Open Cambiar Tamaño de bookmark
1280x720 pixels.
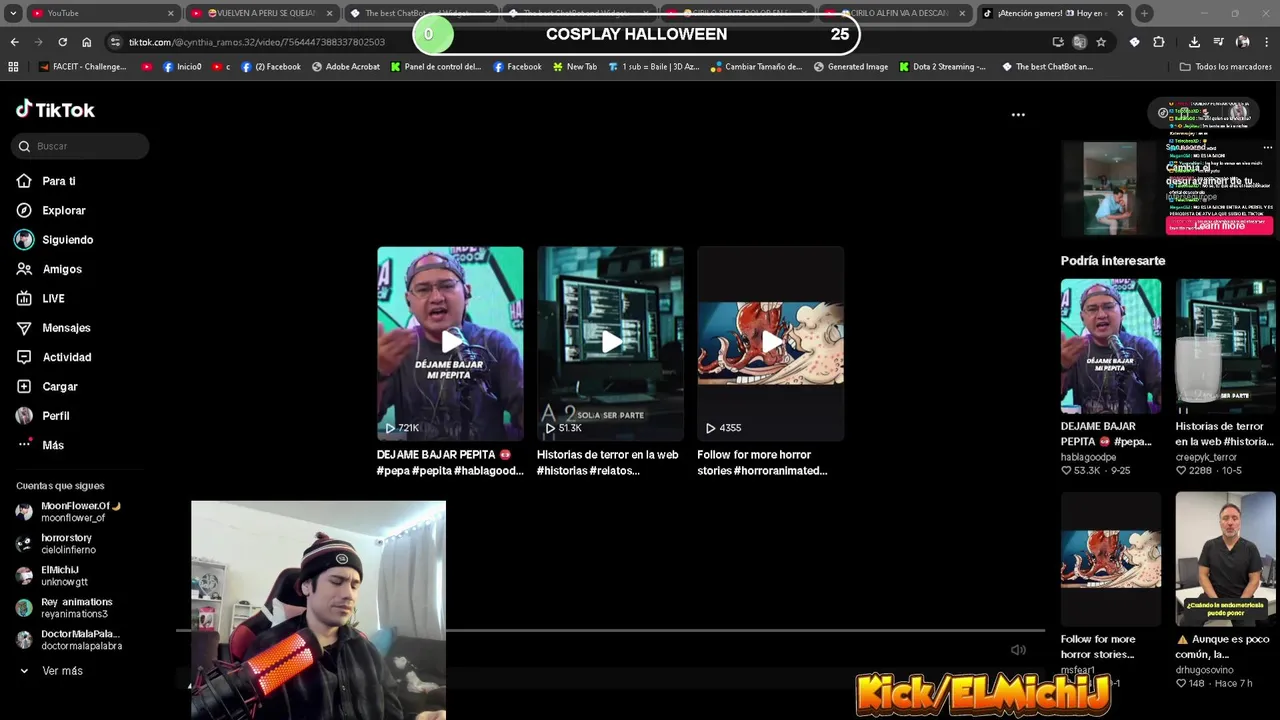(756, 67)
